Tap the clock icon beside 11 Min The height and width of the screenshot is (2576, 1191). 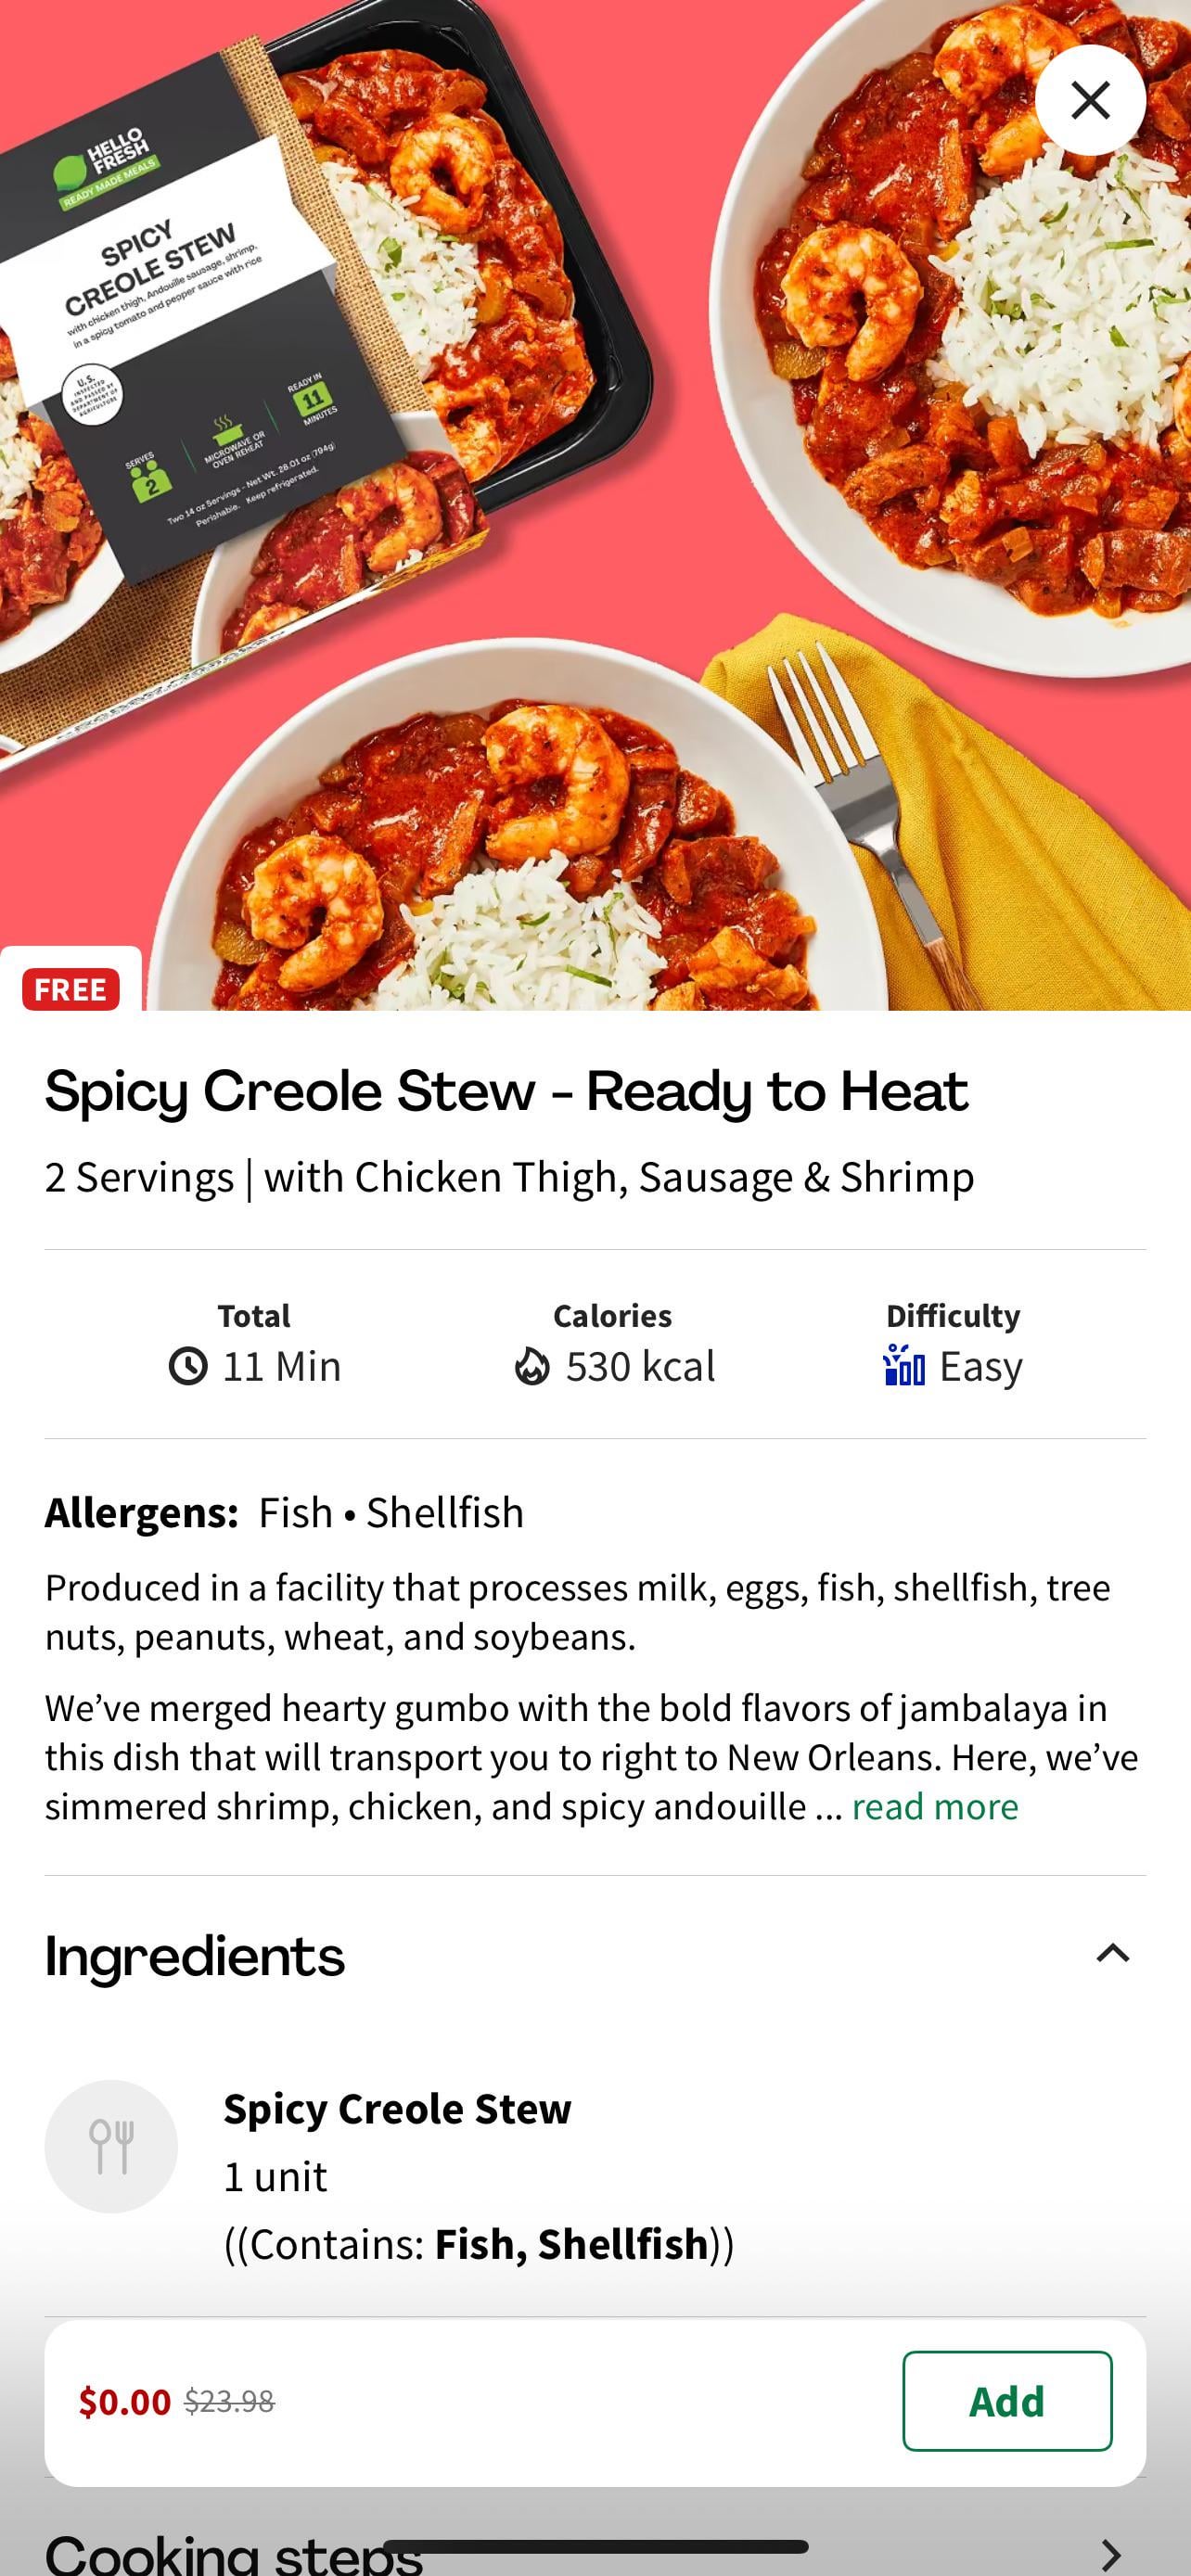click(188, 1366)
